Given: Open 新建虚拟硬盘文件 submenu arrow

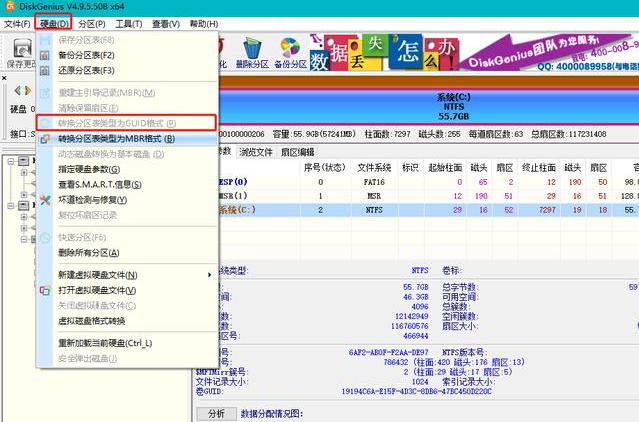Looking at the screenshot, I should coord(209,275).
